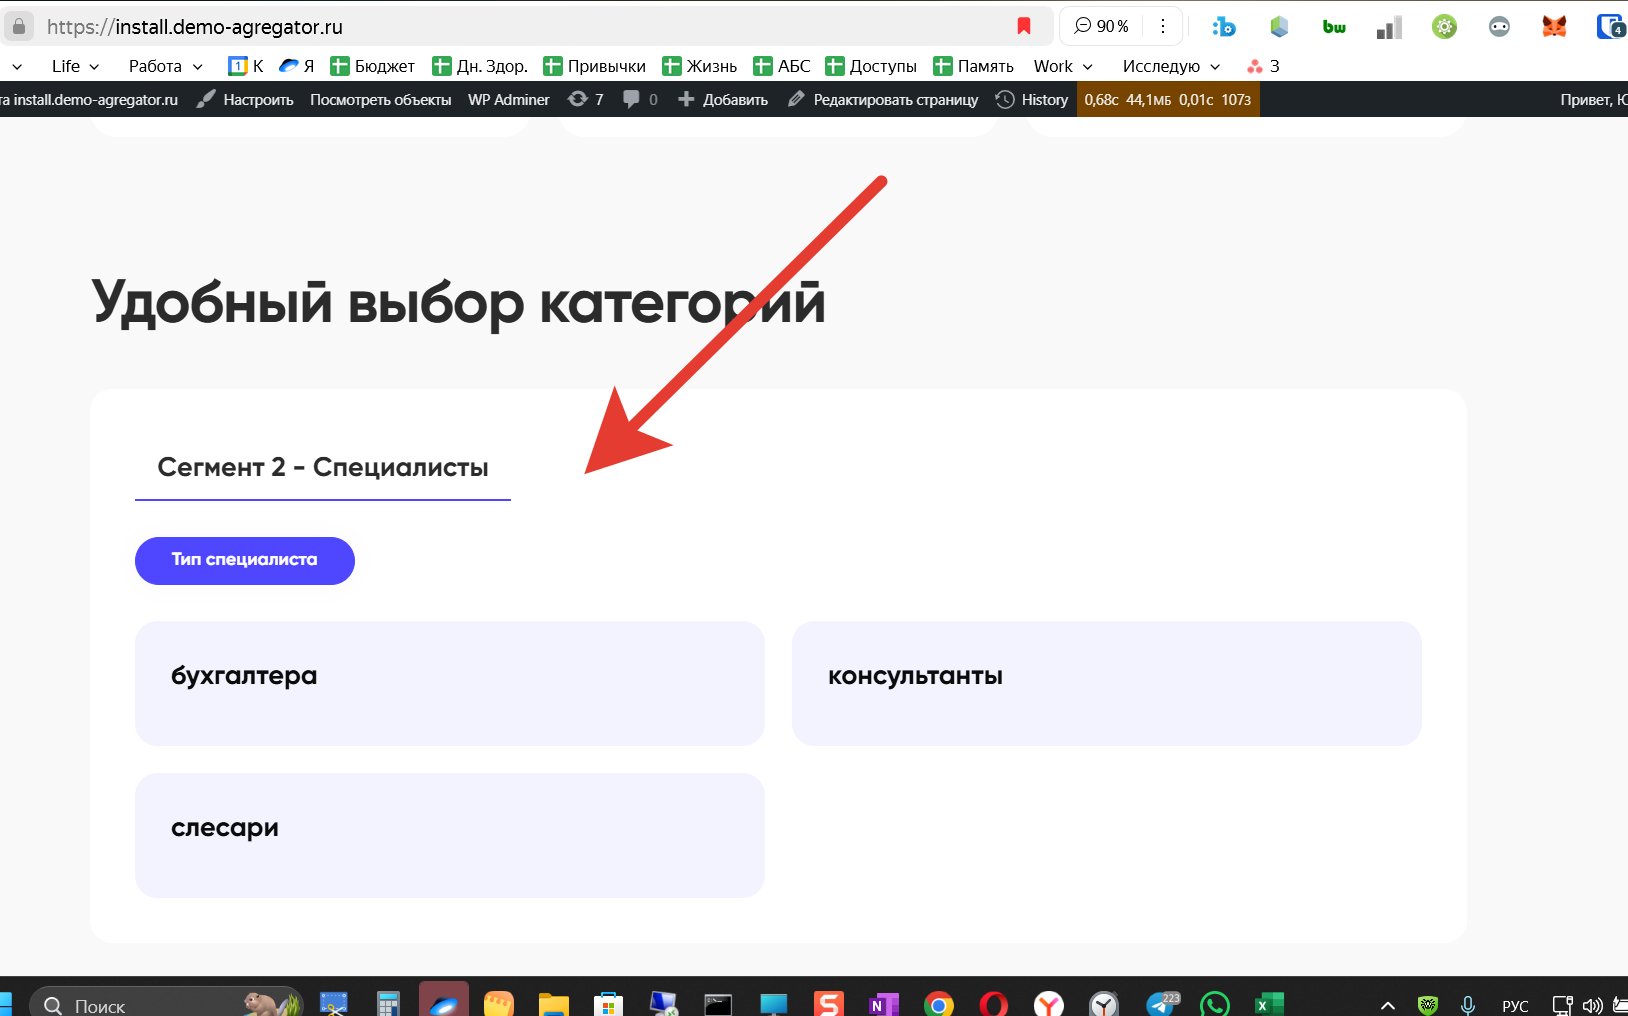Open the 'Work' bookmarks folder dropdown
This screenshot has height=1016, width=1628.
(x=1063, y=66)
